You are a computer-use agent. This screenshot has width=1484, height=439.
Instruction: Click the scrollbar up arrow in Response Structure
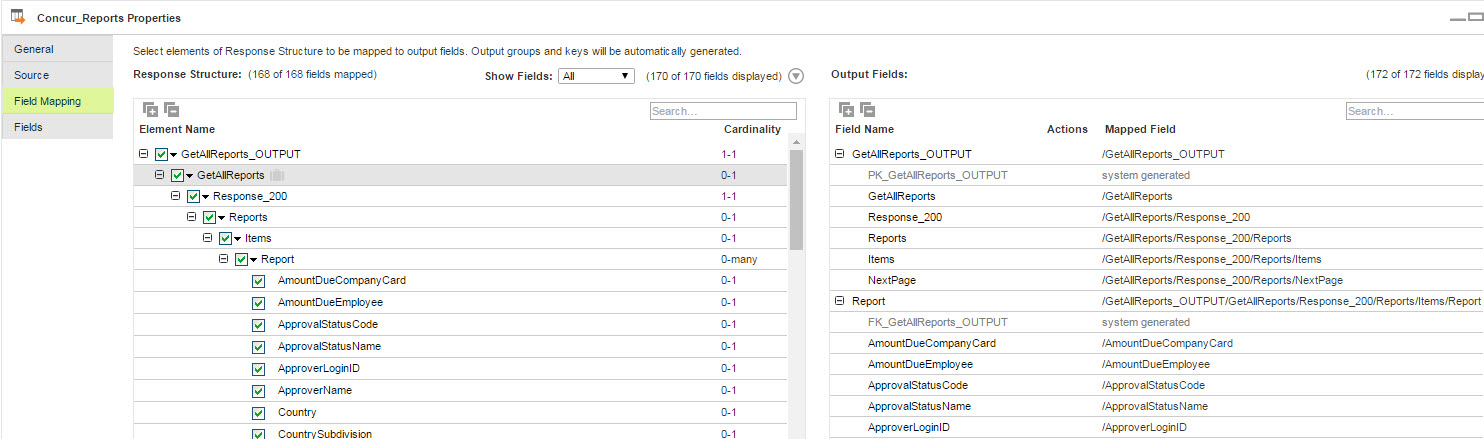click(796, 141)
